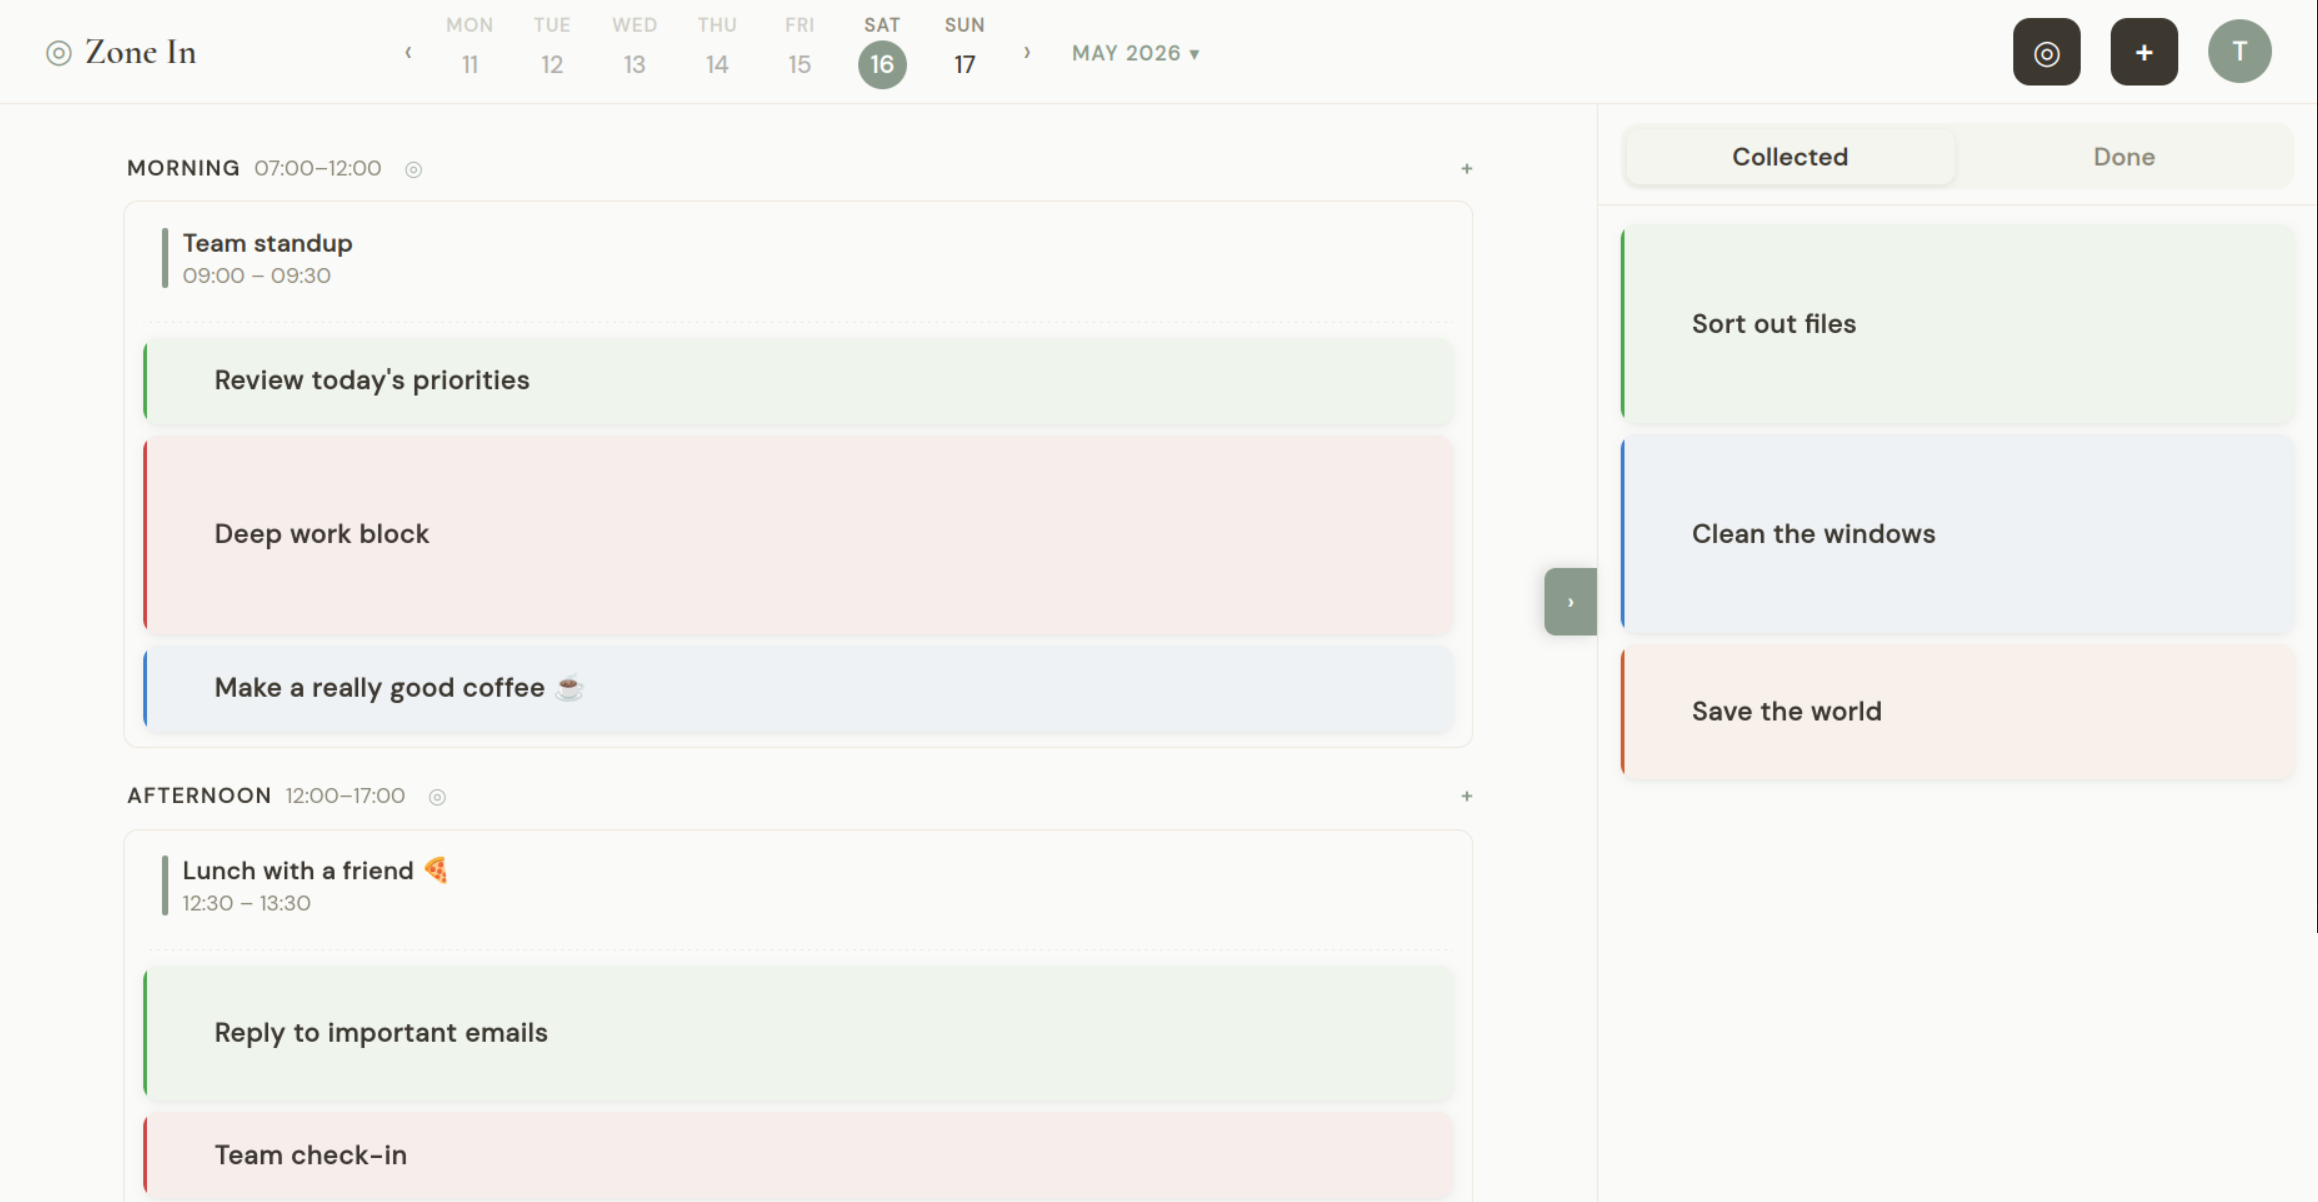Select the Save the world card
2318x1202 pixels.
[1957, 712]
